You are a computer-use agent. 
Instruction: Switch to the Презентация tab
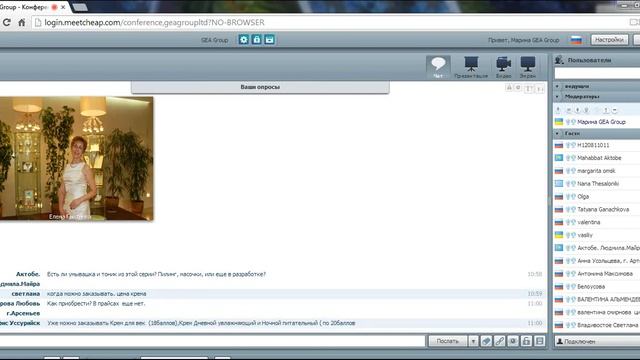click(x=471, y=67)
